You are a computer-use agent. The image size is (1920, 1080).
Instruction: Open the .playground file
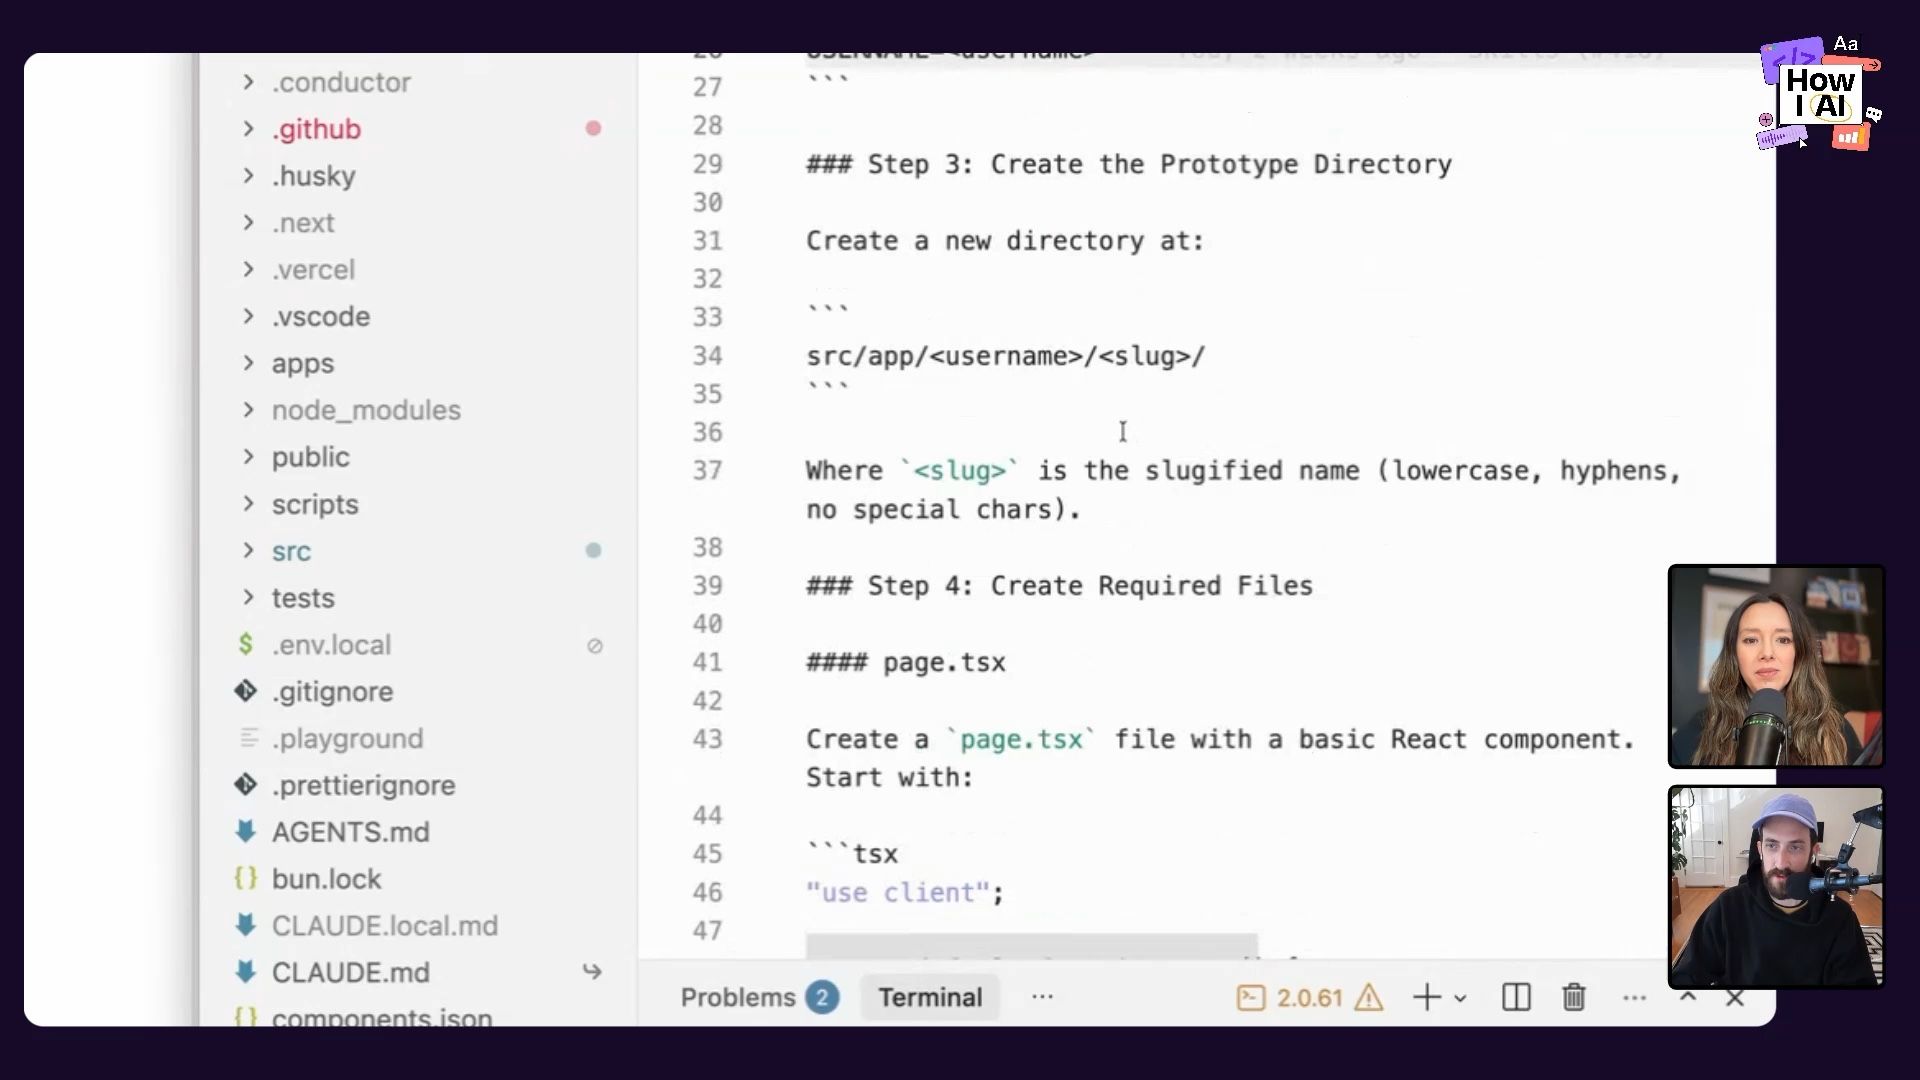point(347,739)
